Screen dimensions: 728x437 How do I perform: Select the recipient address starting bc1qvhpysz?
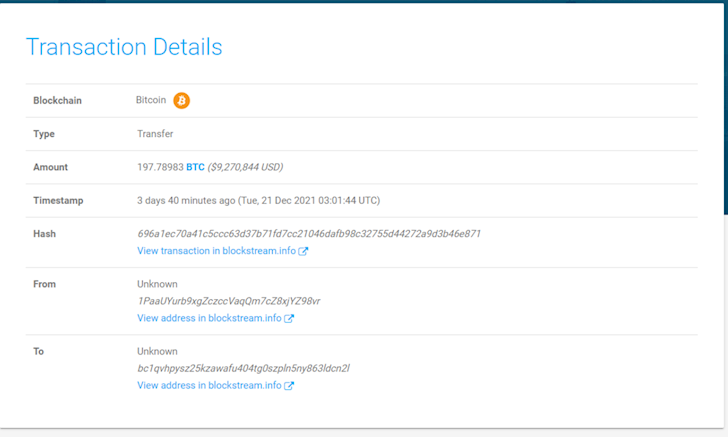(x=243, y=368)
